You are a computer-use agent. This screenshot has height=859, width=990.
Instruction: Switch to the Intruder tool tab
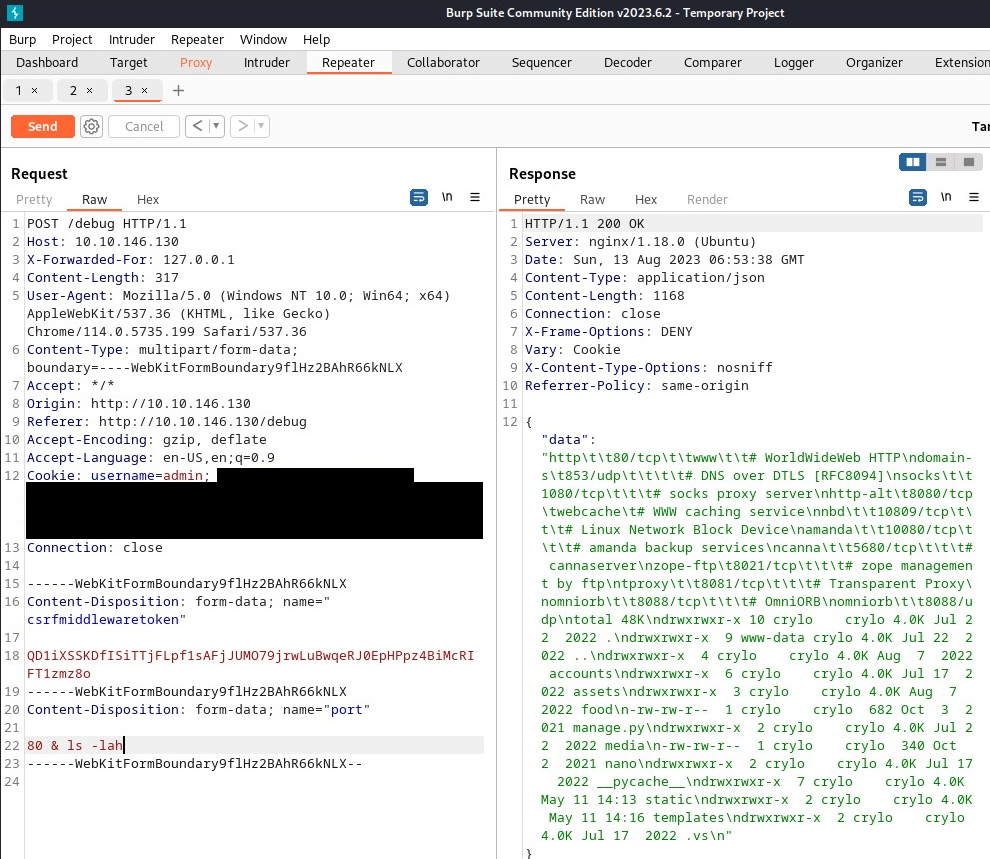[266, 62]
